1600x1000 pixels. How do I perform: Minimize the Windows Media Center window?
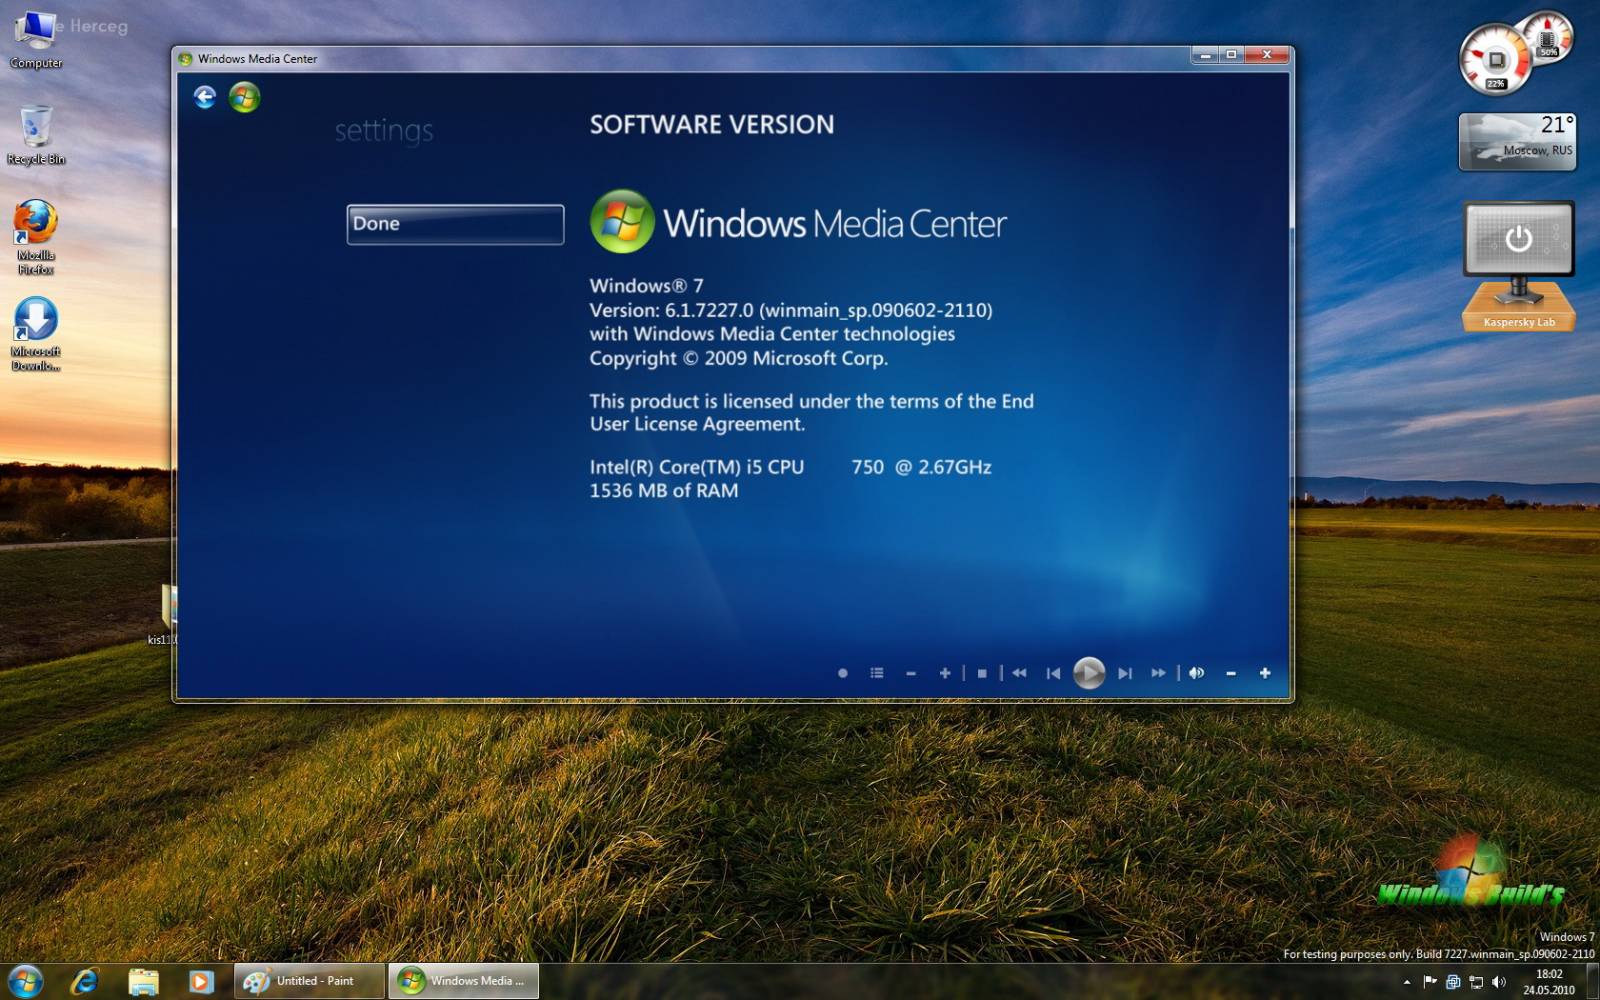coord(1205,55)
